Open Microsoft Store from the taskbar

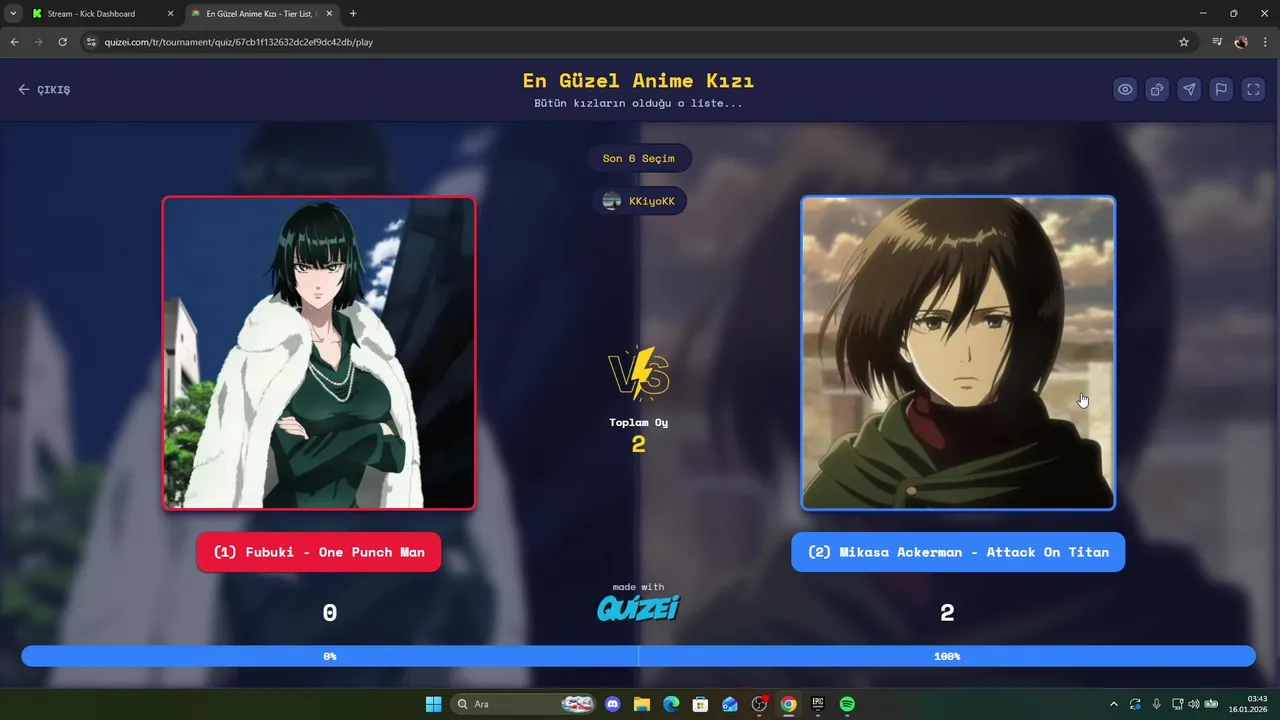coord(701,704)
